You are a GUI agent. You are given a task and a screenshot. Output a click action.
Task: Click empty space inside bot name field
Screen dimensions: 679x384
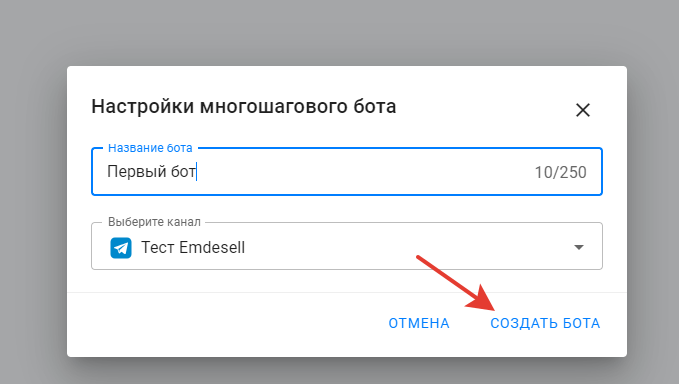(364, 172)
